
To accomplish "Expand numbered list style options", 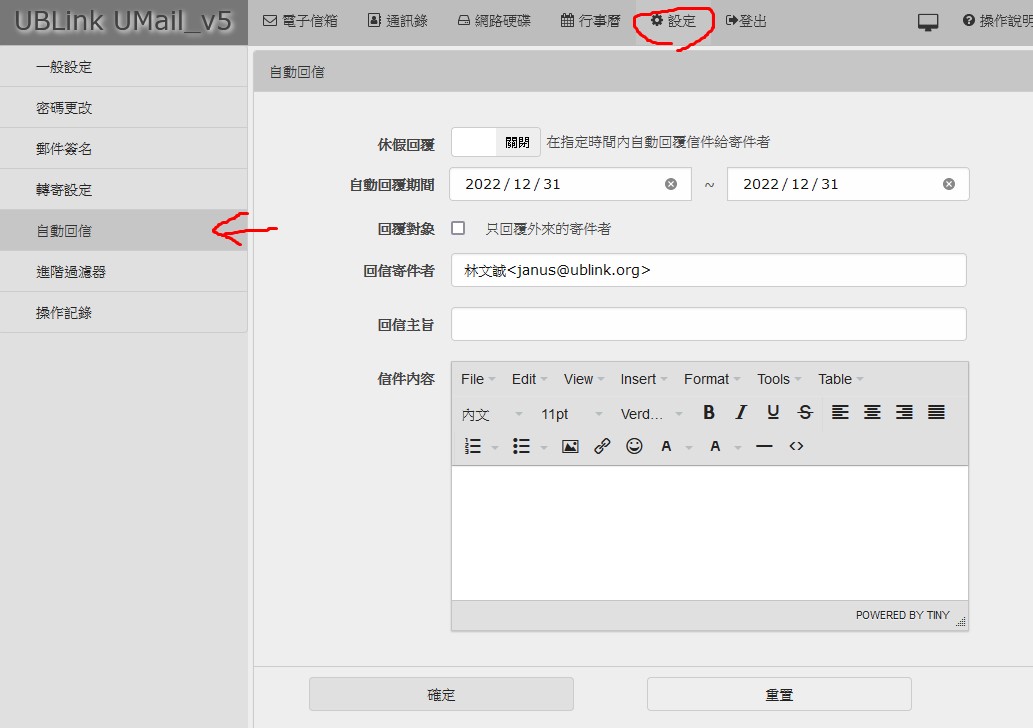I will (x=495, y=447).
